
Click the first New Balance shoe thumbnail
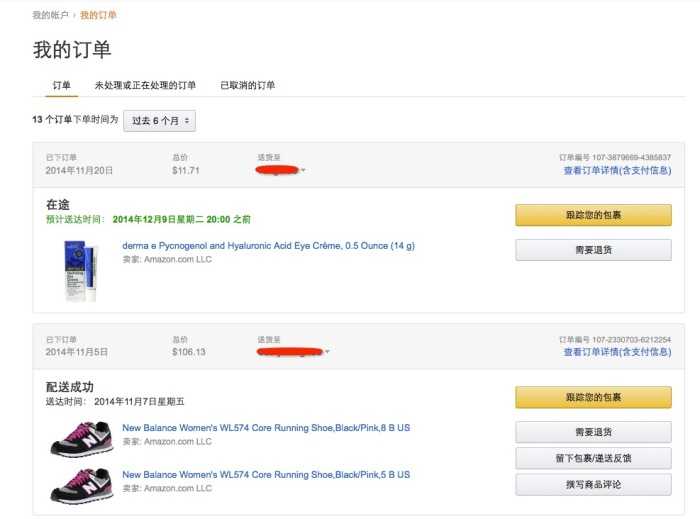80,437
